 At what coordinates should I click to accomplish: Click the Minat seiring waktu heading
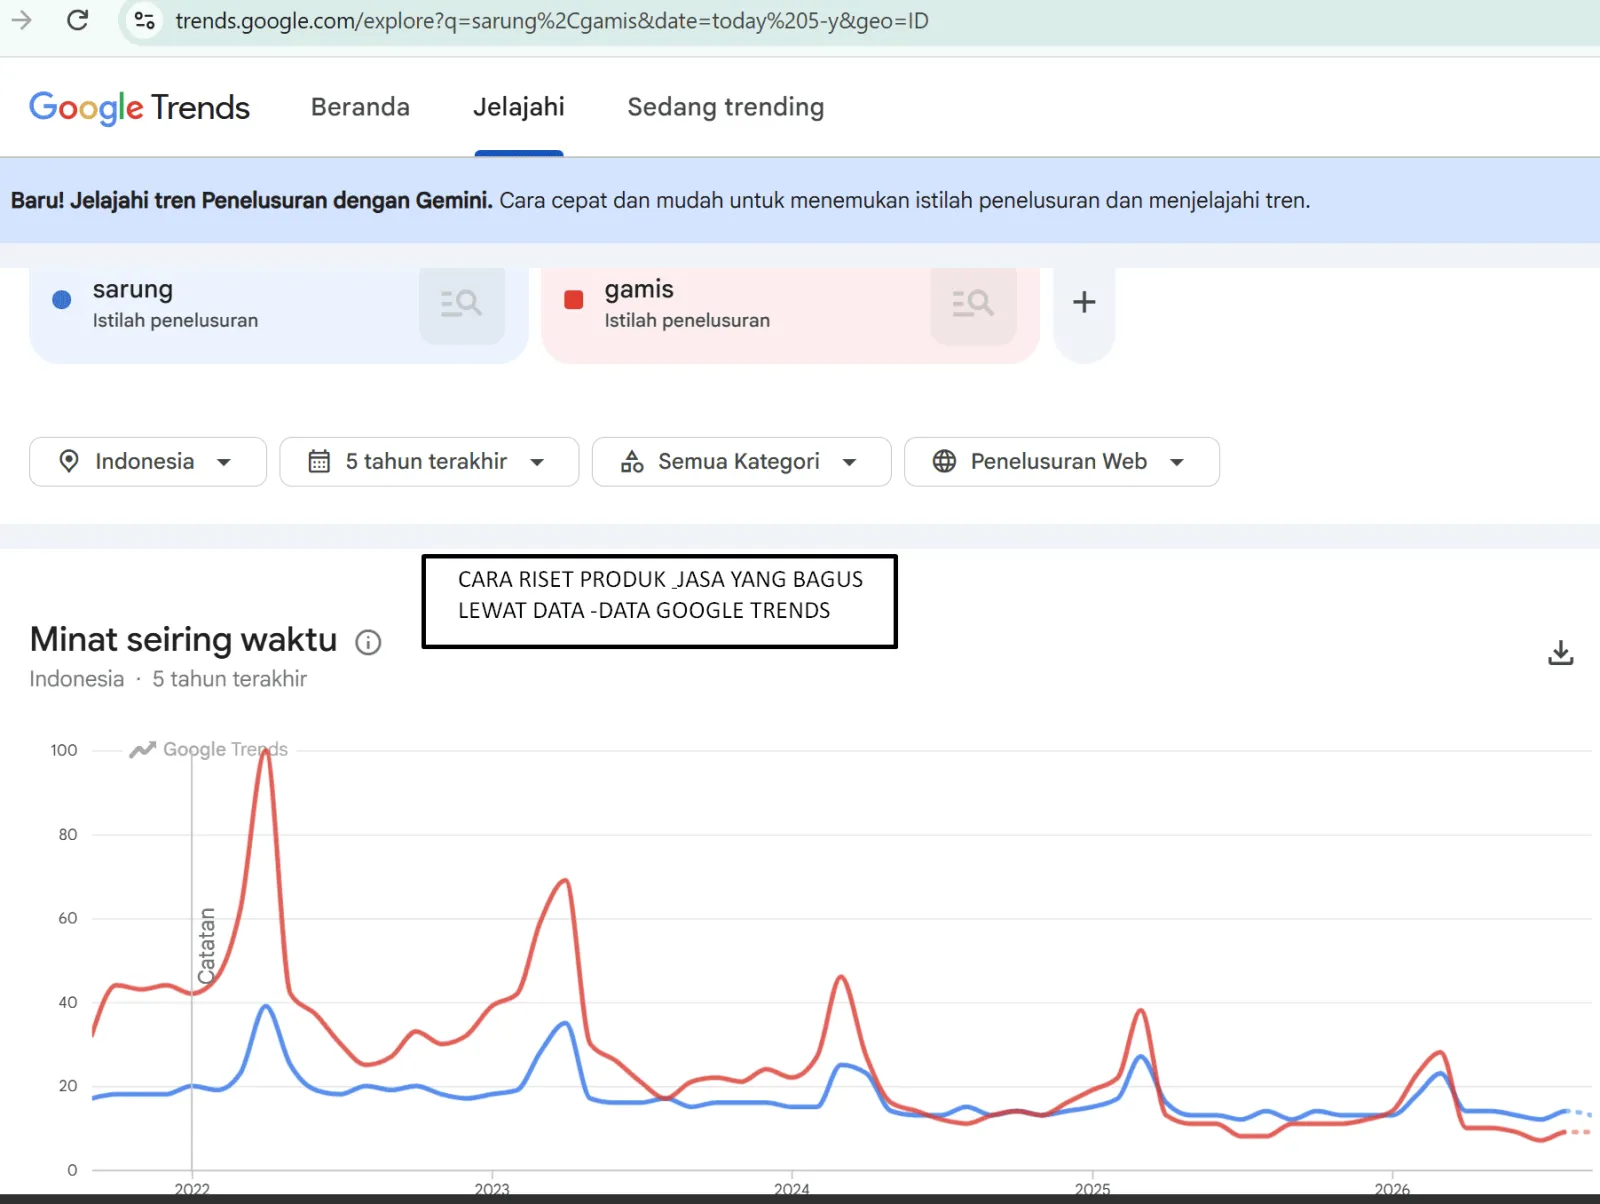[183, 639]
